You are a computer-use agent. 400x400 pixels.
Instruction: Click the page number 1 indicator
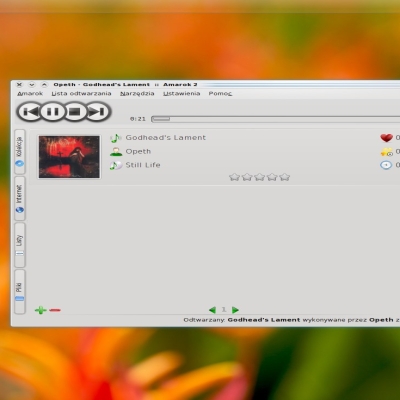coord(224,310)
